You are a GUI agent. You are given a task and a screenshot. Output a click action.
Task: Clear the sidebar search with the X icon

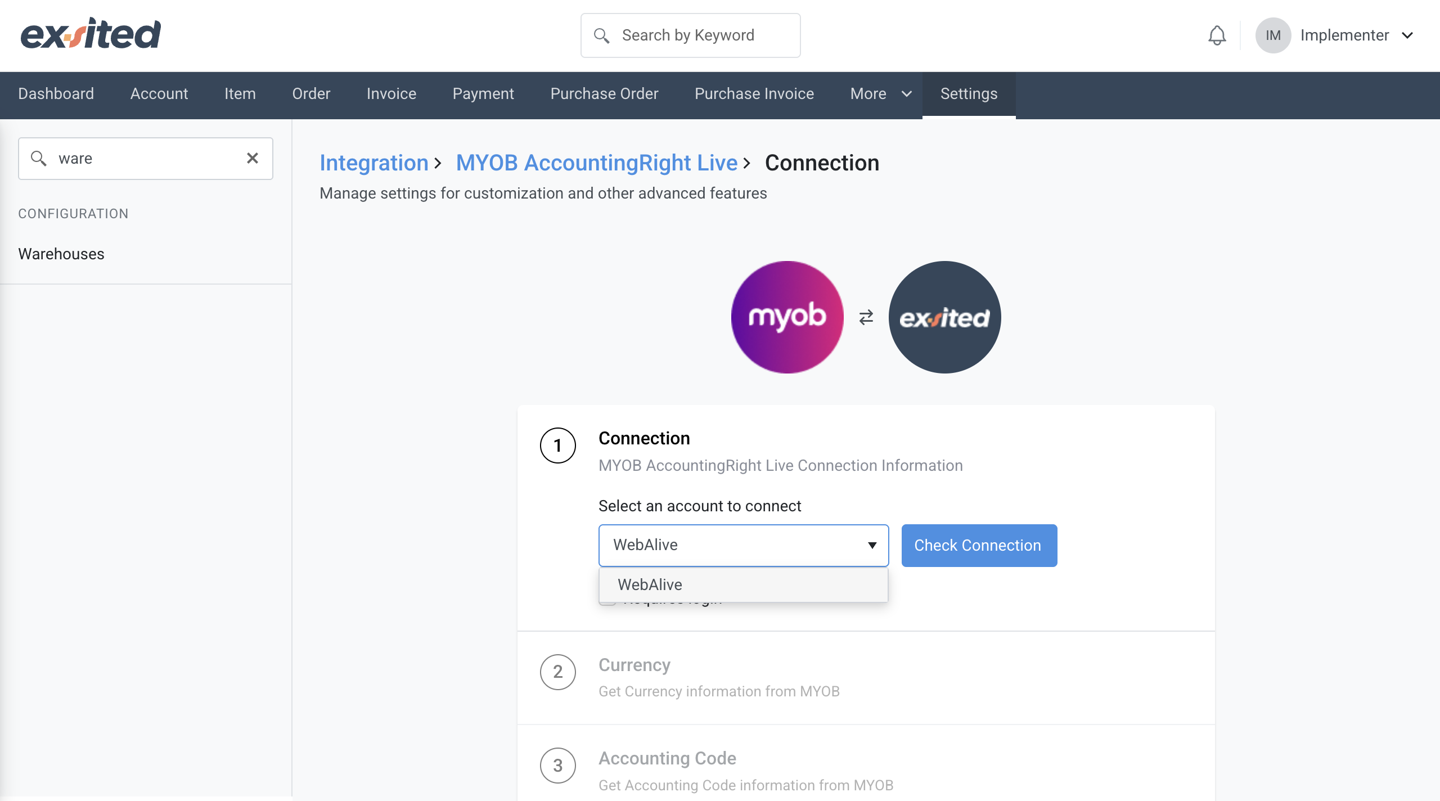click(x=253, y=158)
